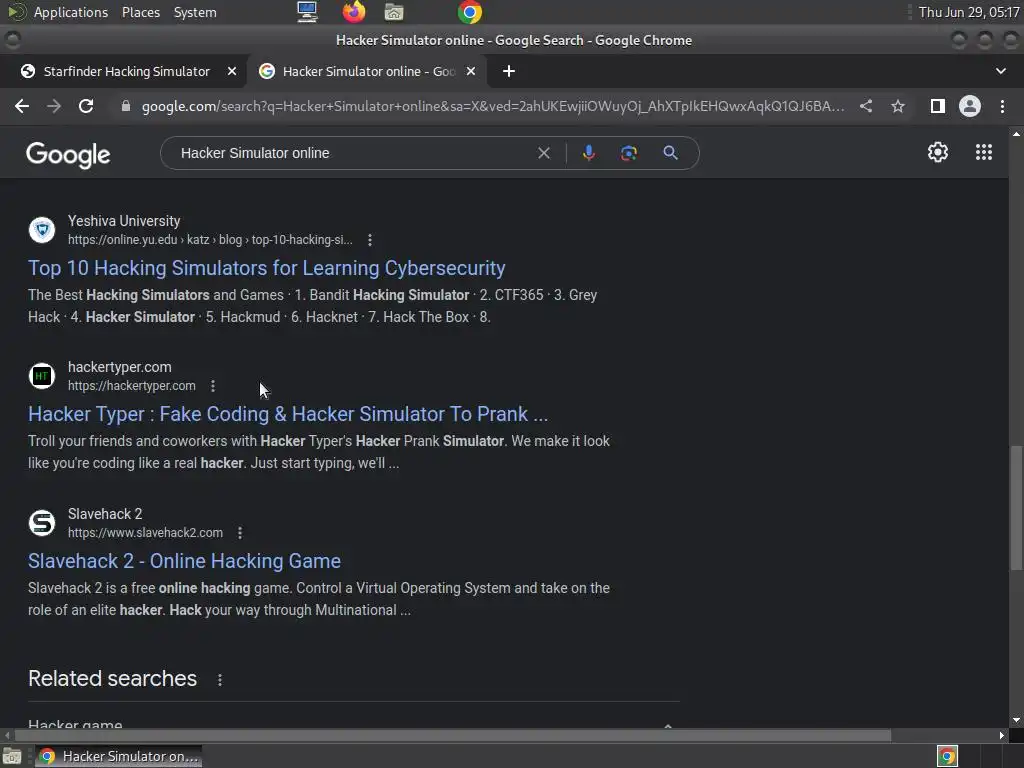
Task: Click the blue magnifier search button
Action: click(670, 153)
